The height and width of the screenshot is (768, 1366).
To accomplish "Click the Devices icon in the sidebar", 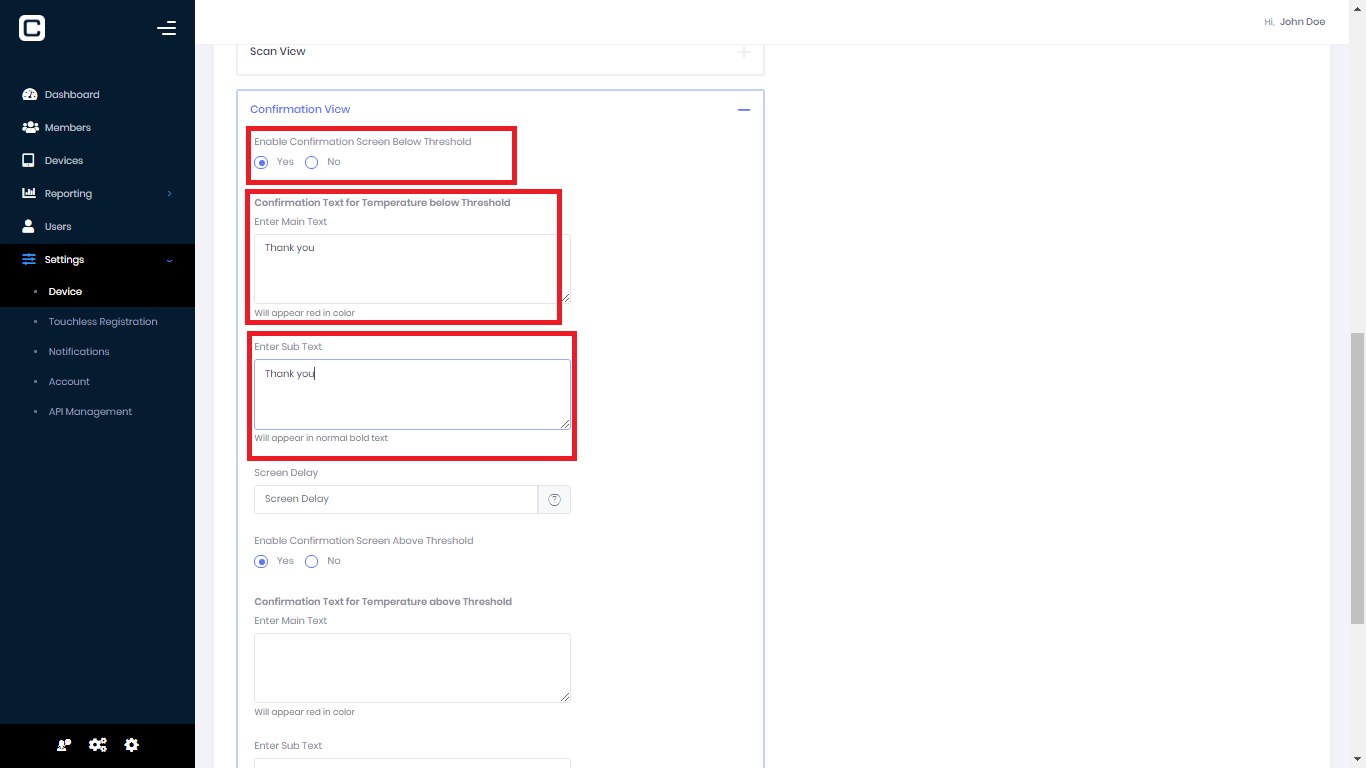I will click(x=29, y=160).
